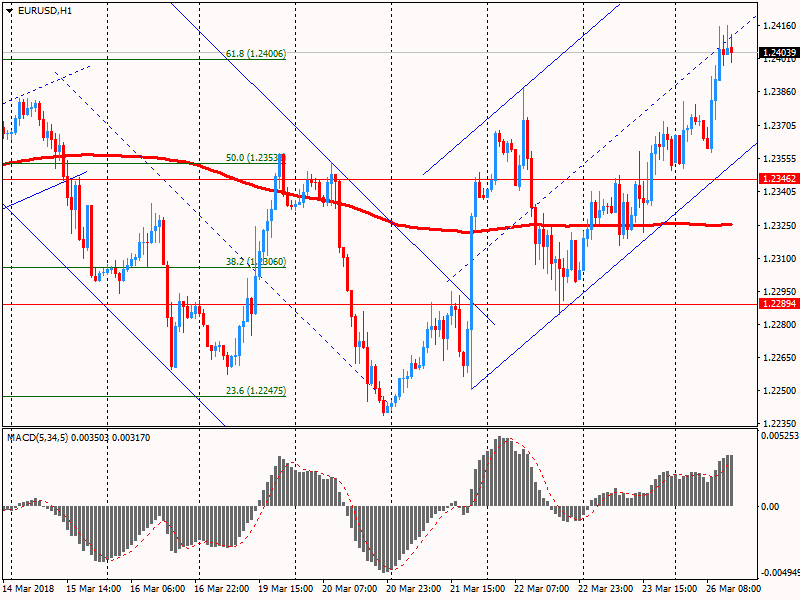This screenshot has height=600, width=800.
Task: Click the red level price tag 1.23462
Action: pyautogui.click(x=779, y=179)
